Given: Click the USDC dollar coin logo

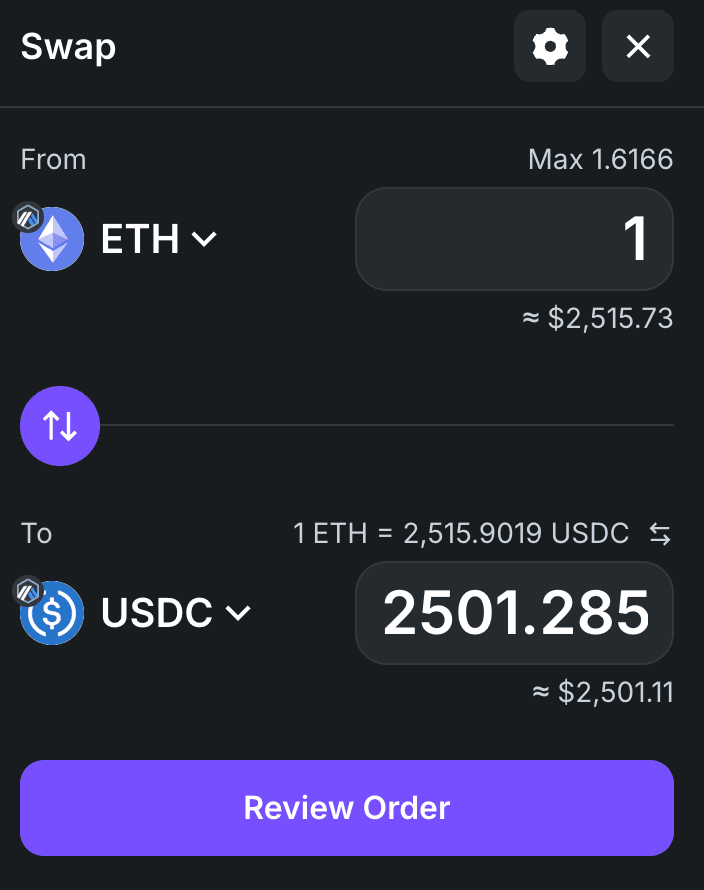Looking at the screenshot, I should coord(53,613).
